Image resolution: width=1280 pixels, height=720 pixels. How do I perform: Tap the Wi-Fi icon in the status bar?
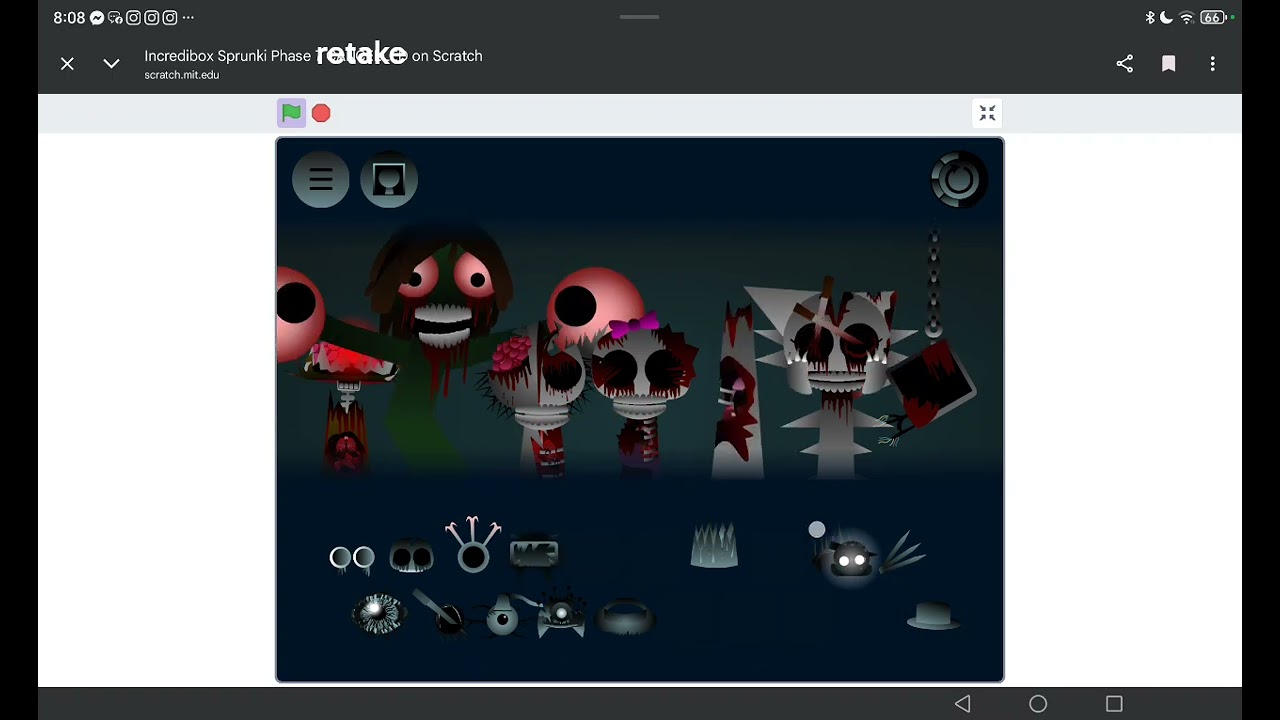(1186, 18)
